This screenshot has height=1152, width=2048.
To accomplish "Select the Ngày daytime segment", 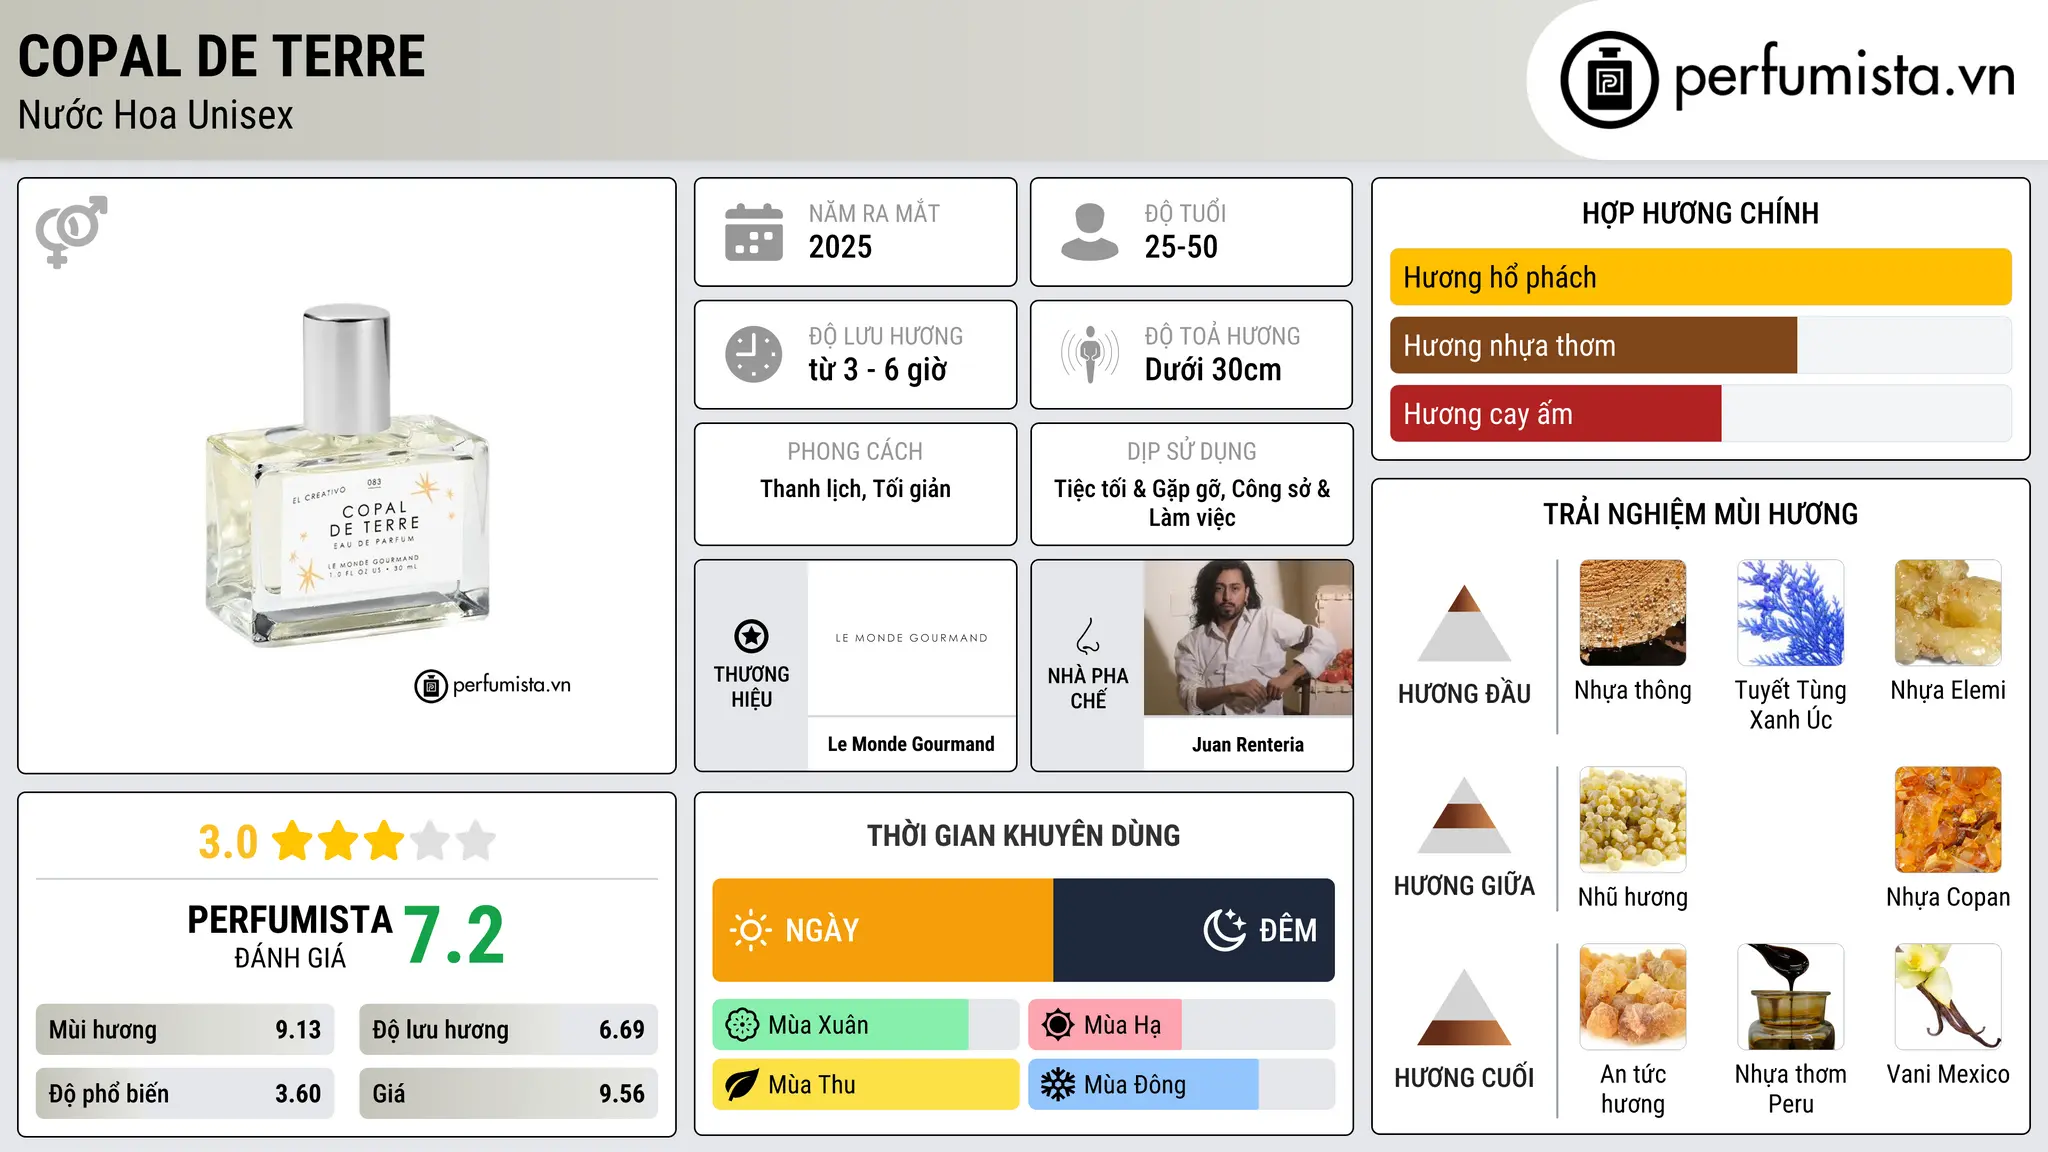I will pos(883,930).
